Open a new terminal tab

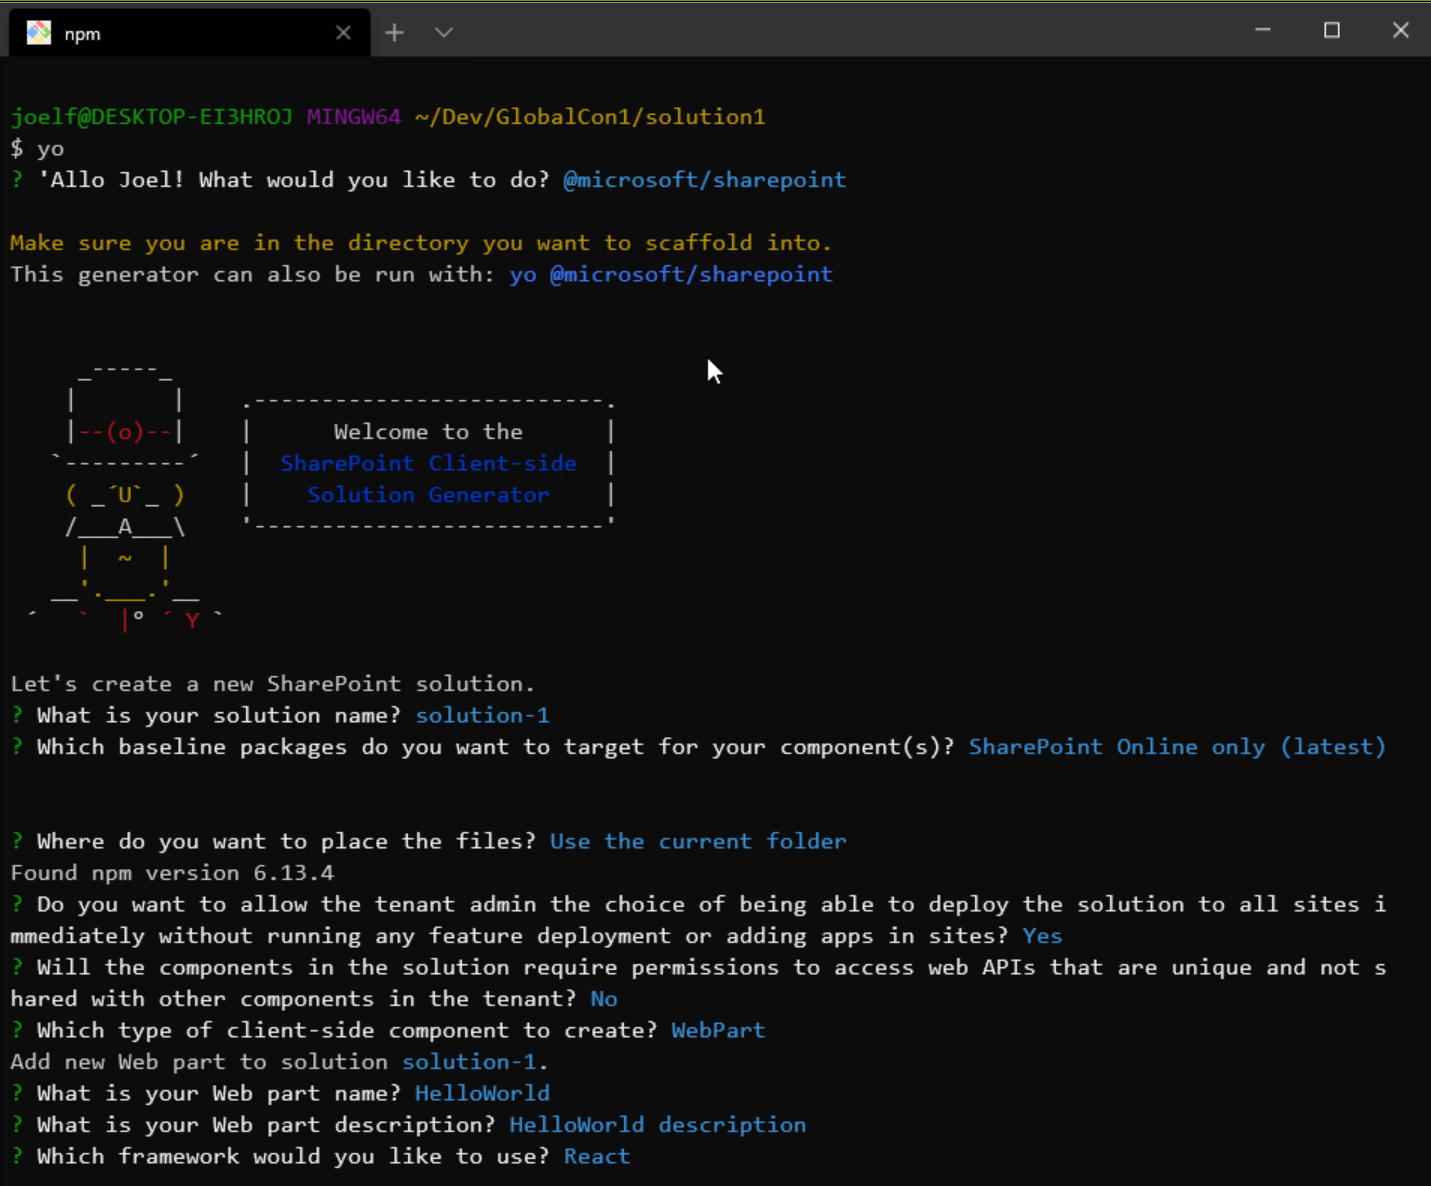click(x=395, y=33)
